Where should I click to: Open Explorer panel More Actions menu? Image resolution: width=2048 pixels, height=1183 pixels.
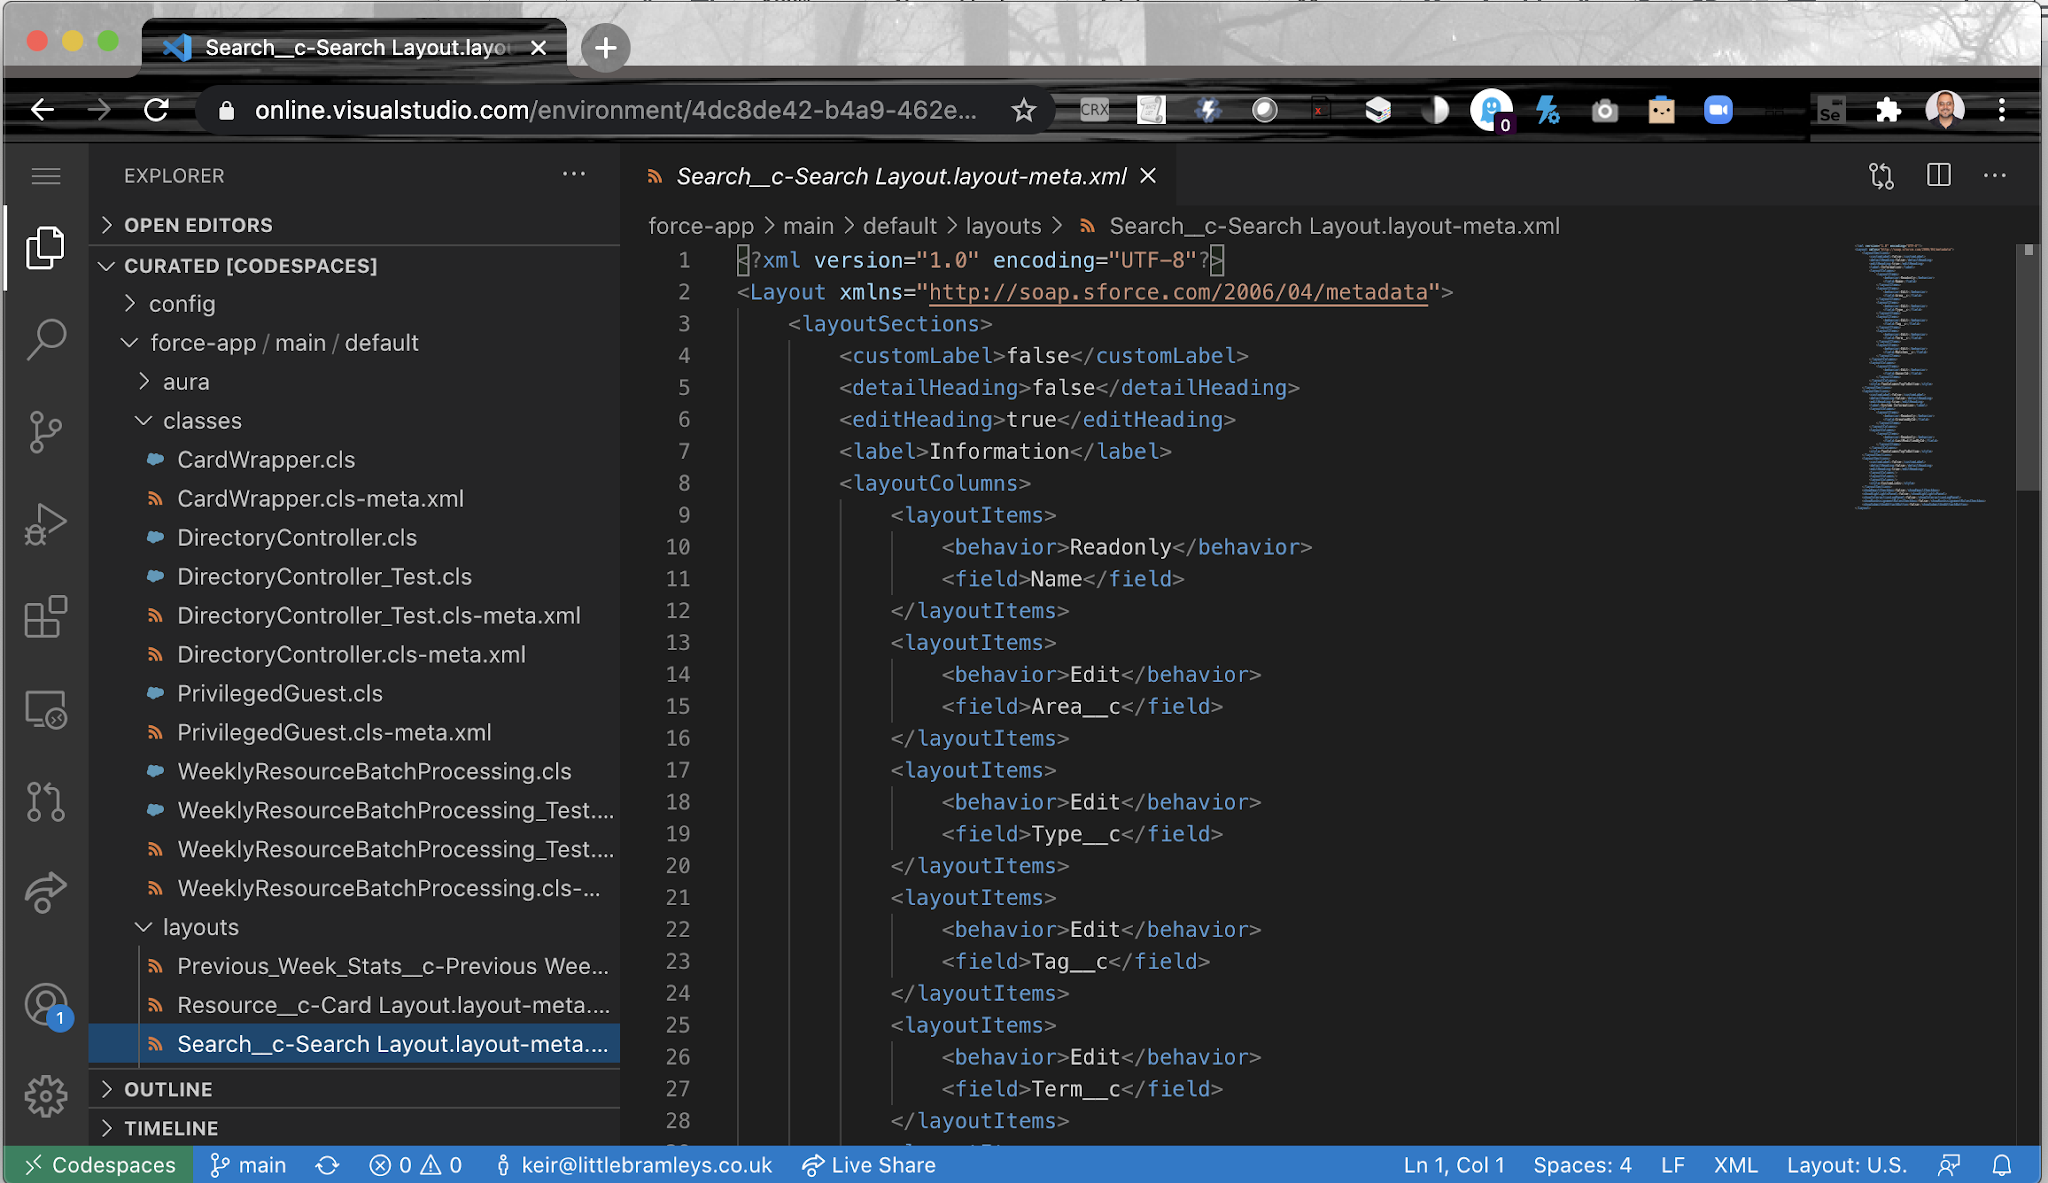[573, 175]
